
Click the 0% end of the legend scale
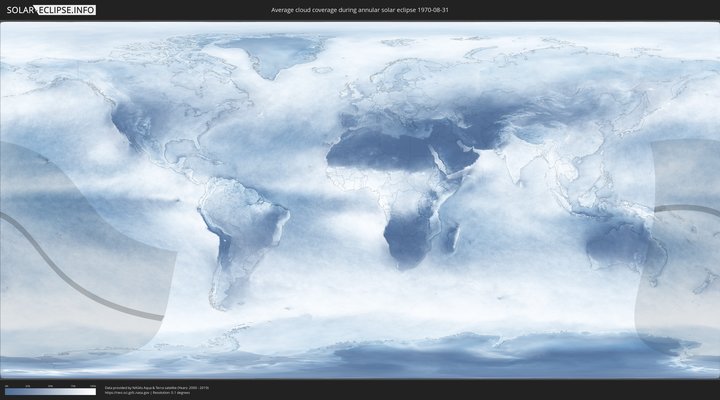pyautogui.click(x=6, y=392)
